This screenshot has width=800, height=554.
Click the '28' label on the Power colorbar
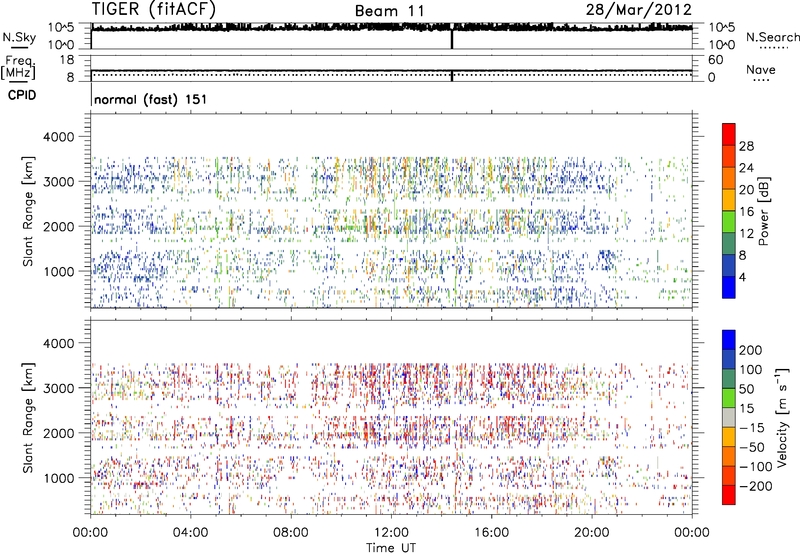click(x=746, y=146)
